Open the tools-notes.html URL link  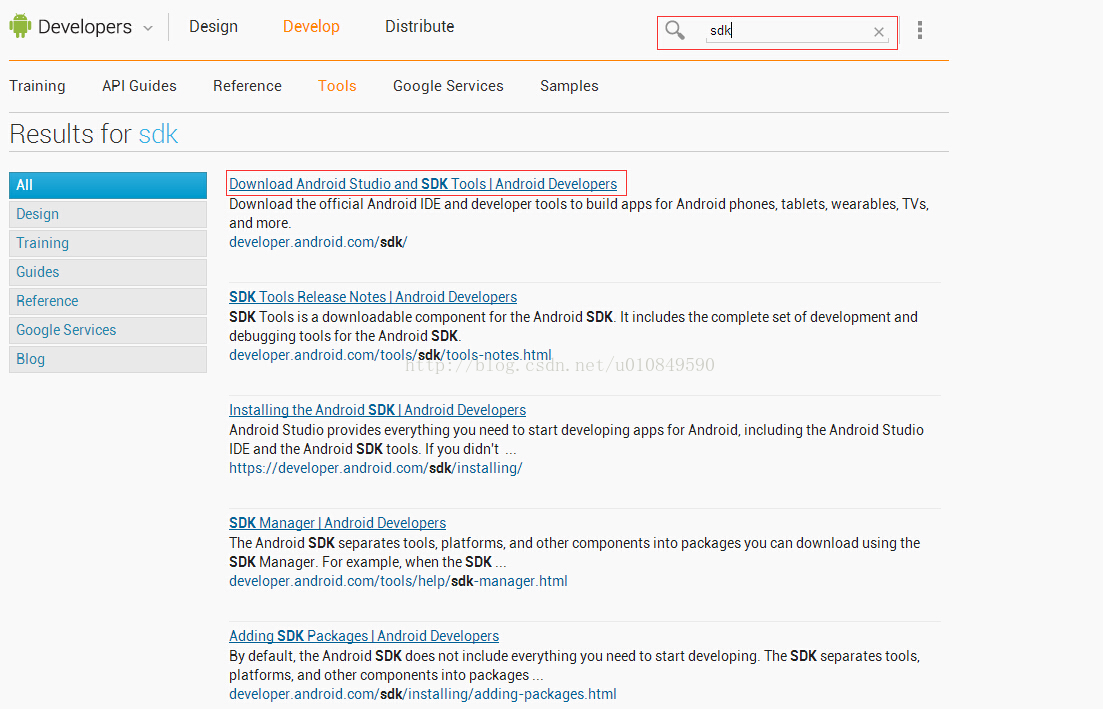[x=390, y=355]
